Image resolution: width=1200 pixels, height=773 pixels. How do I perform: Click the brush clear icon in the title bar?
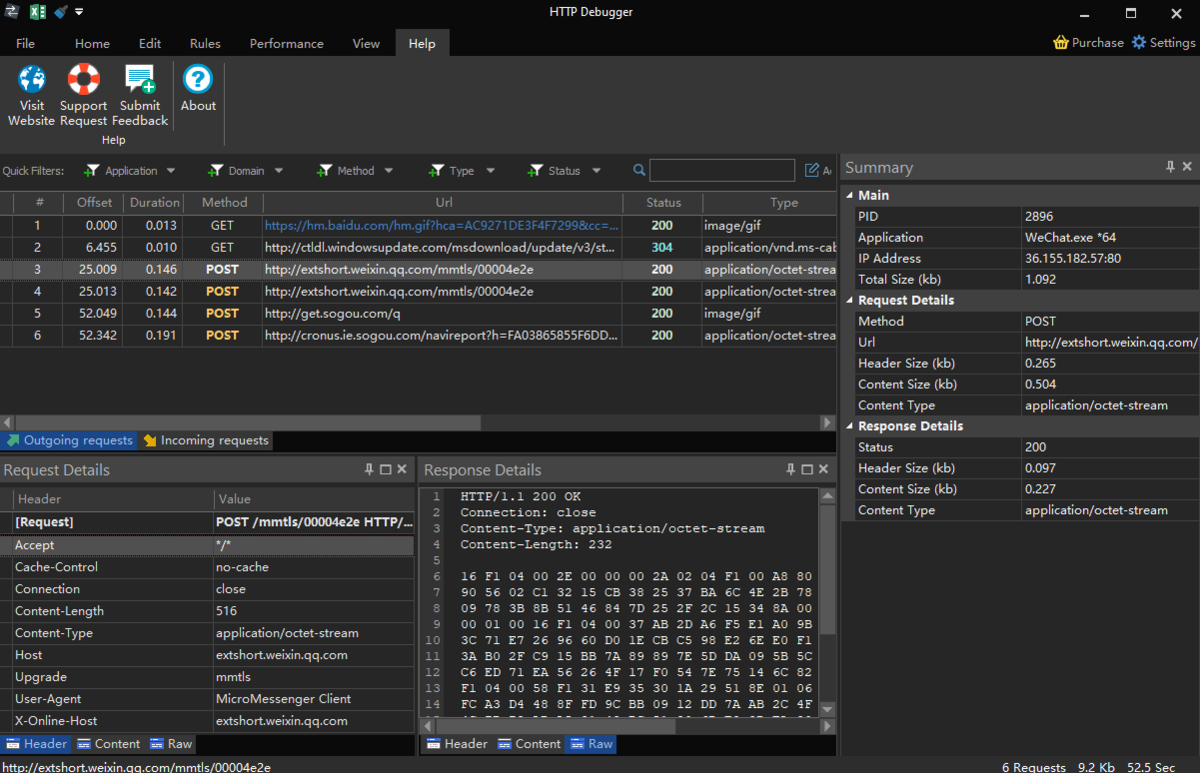[x=61, y=12]
